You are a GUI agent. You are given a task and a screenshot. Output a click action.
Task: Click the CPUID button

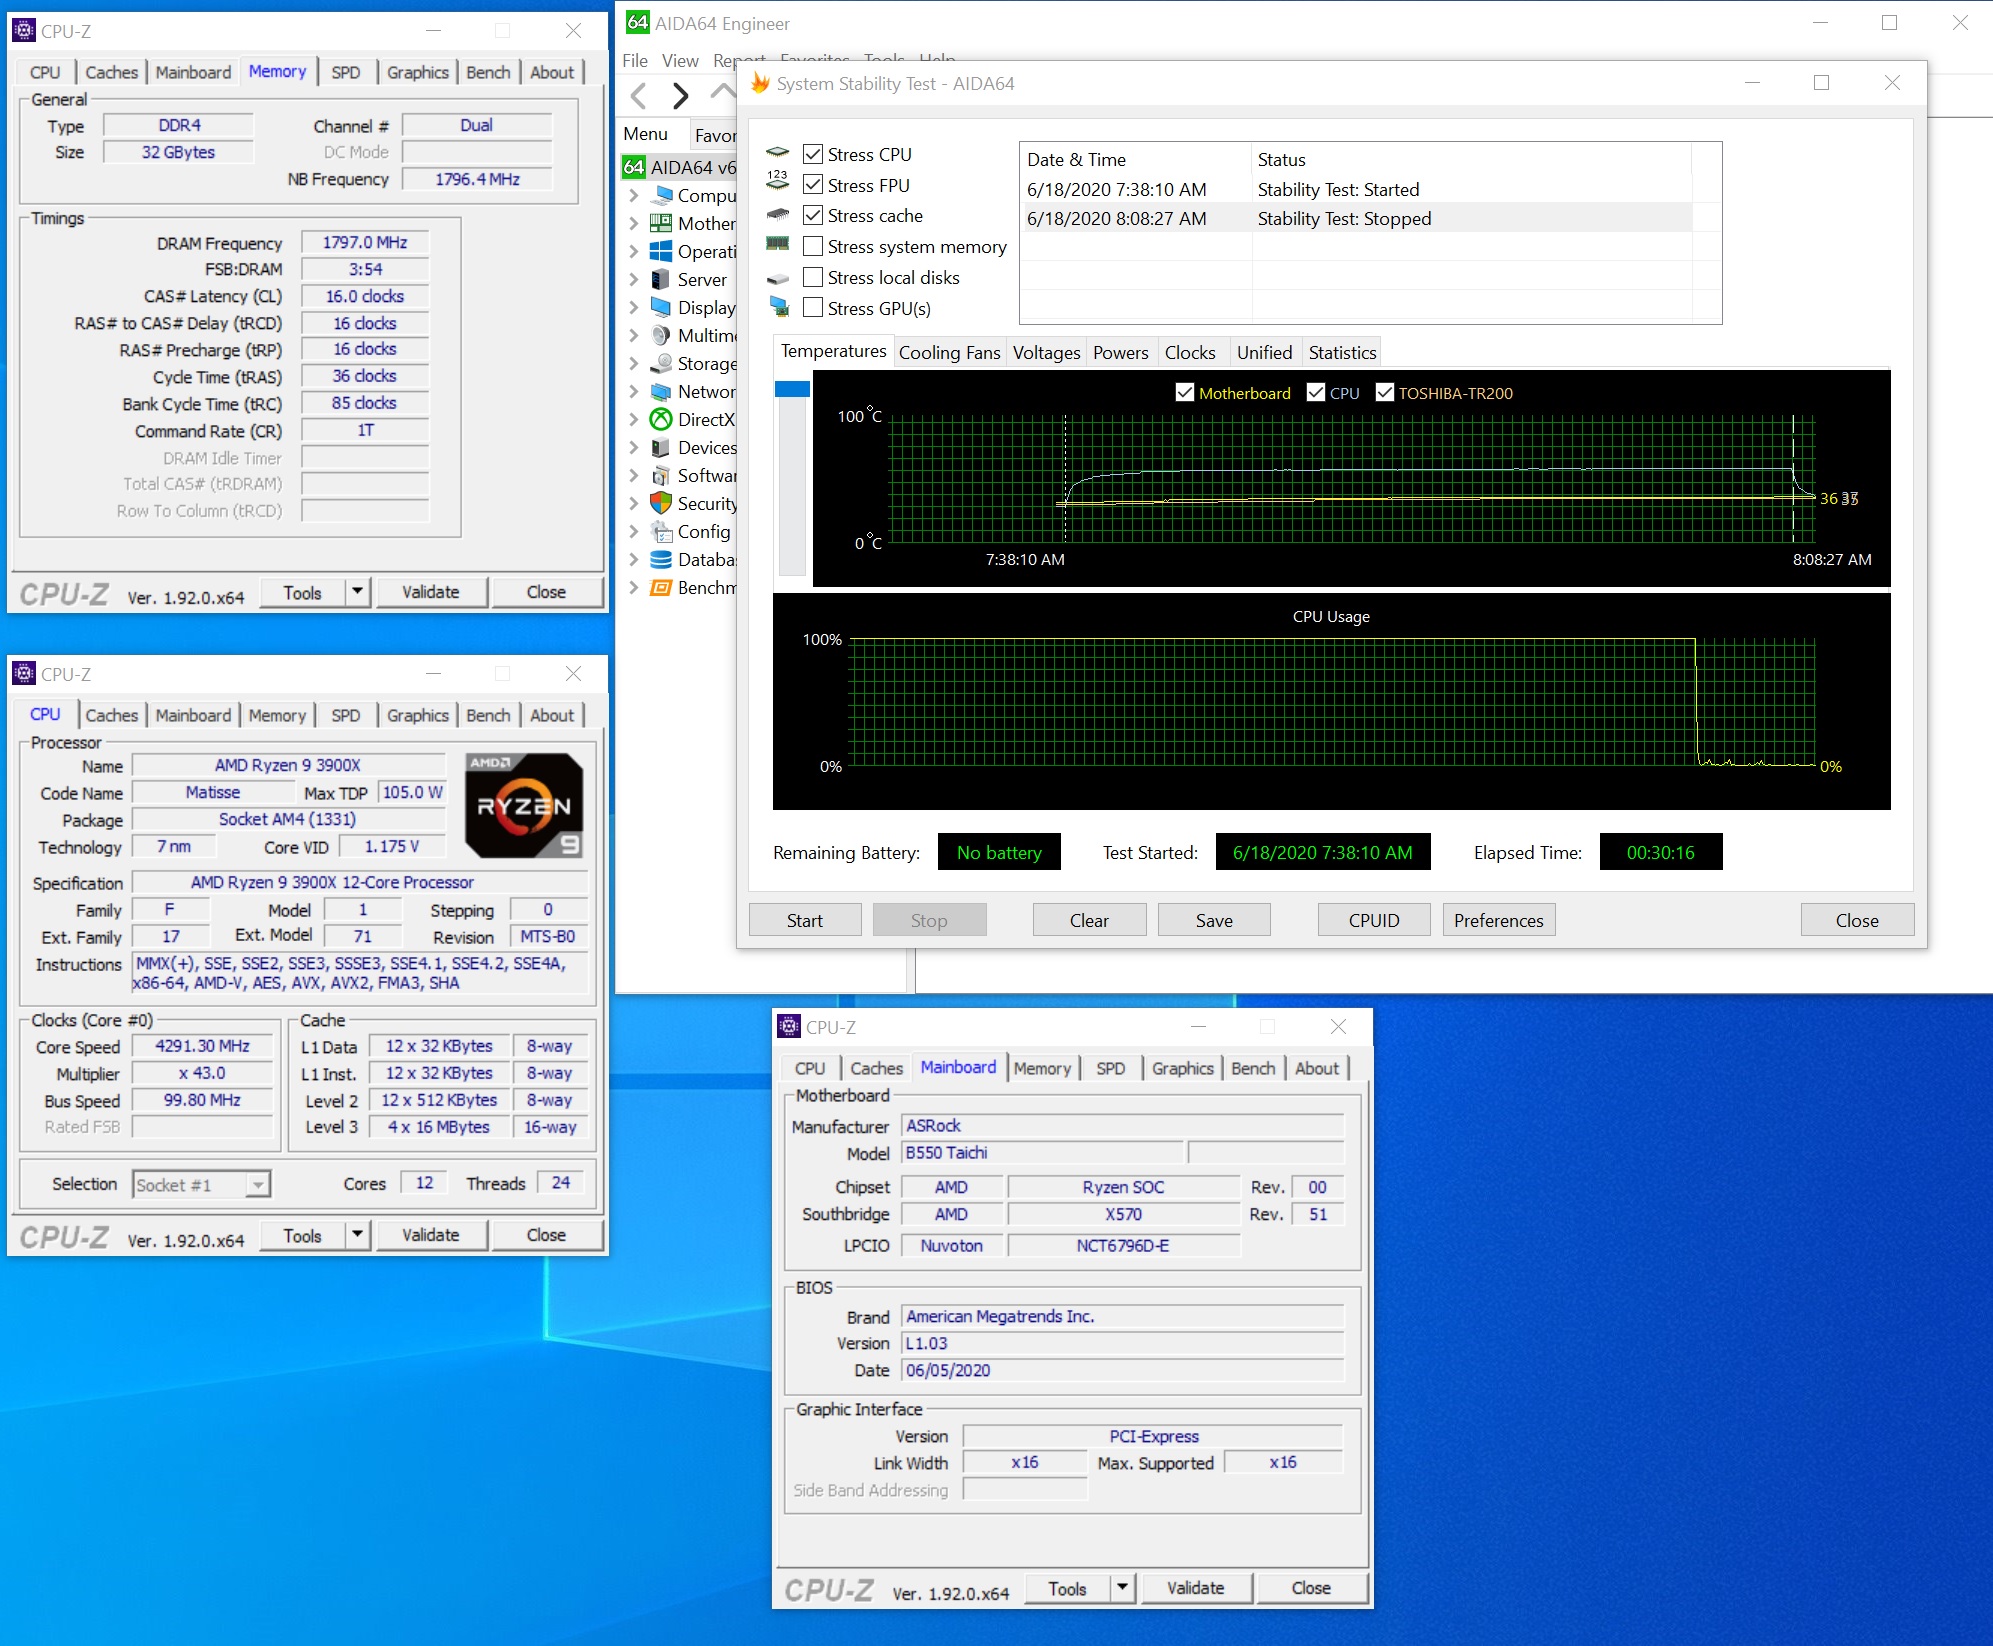tap(1373, 920)
